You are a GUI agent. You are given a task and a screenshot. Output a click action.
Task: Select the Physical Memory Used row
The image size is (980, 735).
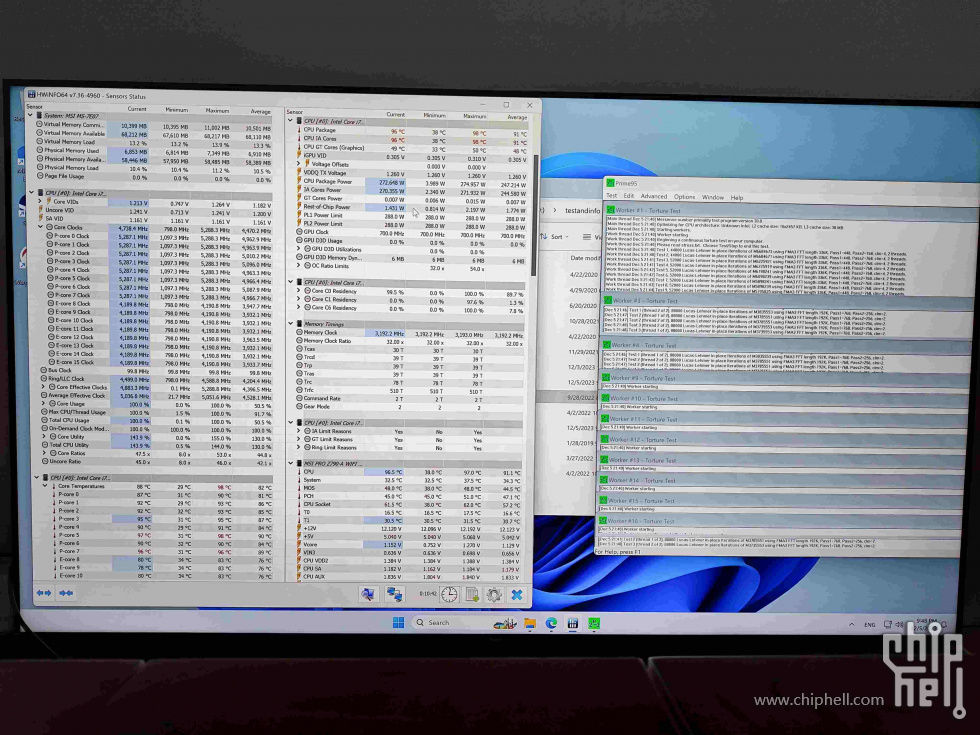pos(153,151)
